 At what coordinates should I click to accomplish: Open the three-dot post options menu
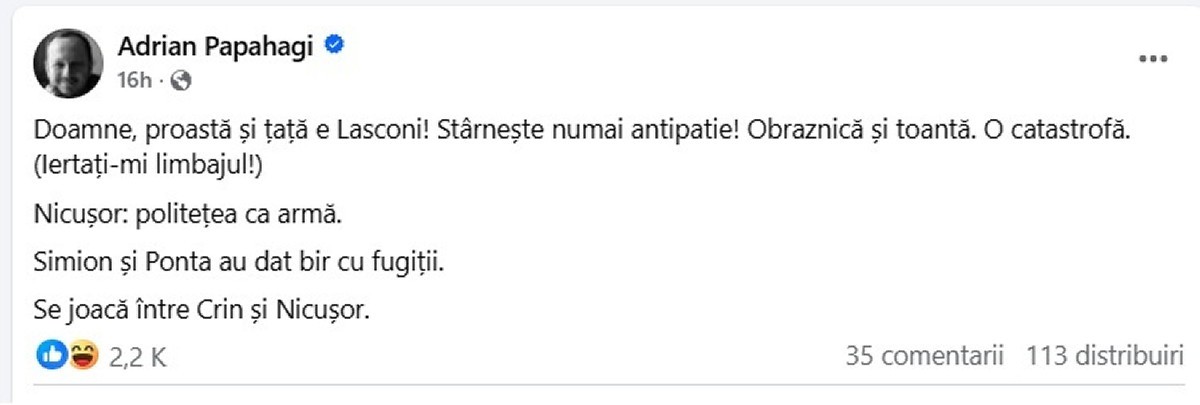click(x=1153, y=60)
